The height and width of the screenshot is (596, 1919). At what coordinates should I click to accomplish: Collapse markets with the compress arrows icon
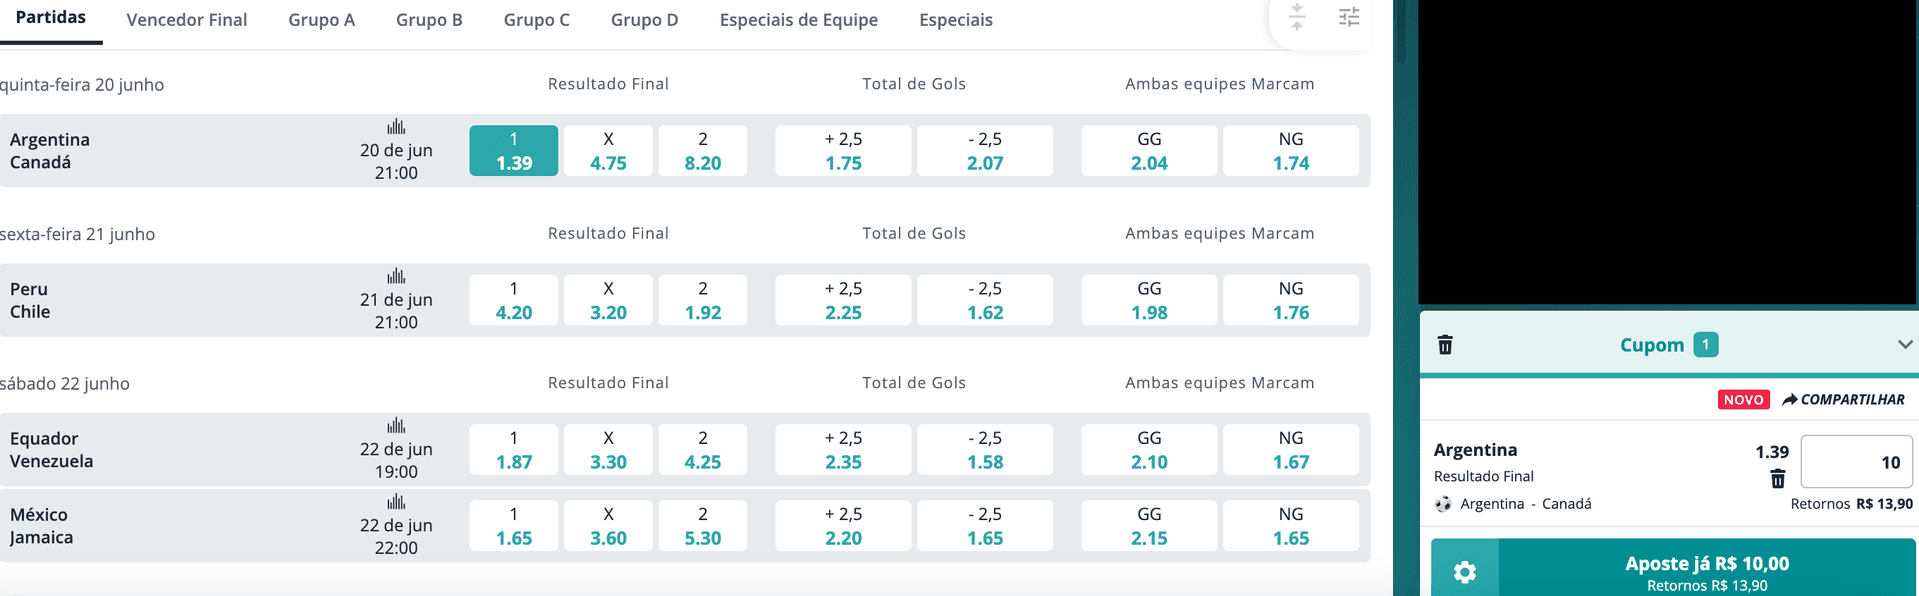(x=1297, y=17)
